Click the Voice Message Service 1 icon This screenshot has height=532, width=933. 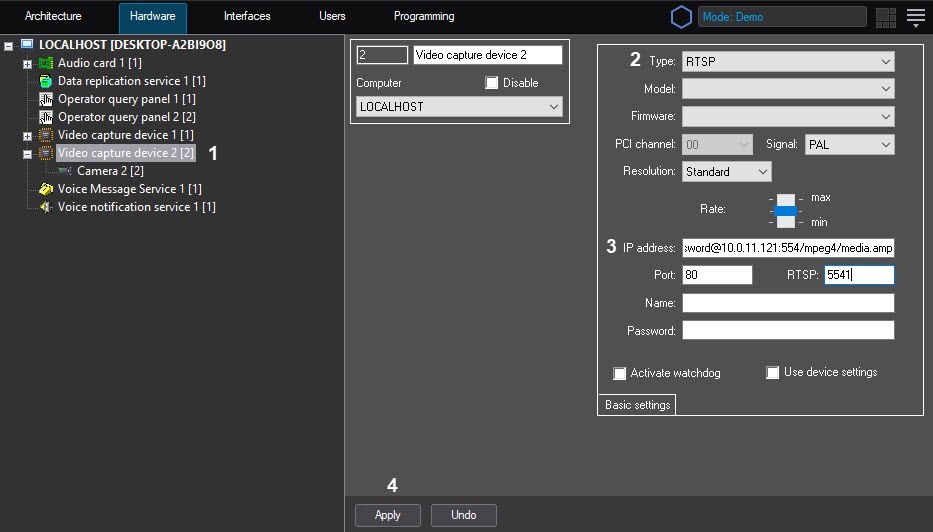click(x=46, y=189)
